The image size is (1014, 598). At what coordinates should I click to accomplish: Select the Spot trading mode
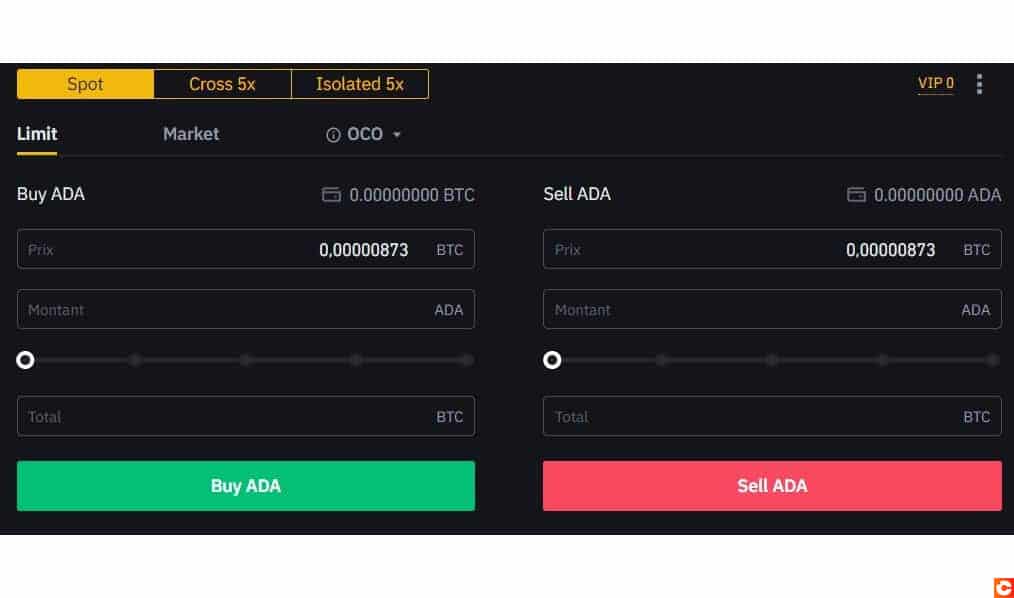pos(85,84)
